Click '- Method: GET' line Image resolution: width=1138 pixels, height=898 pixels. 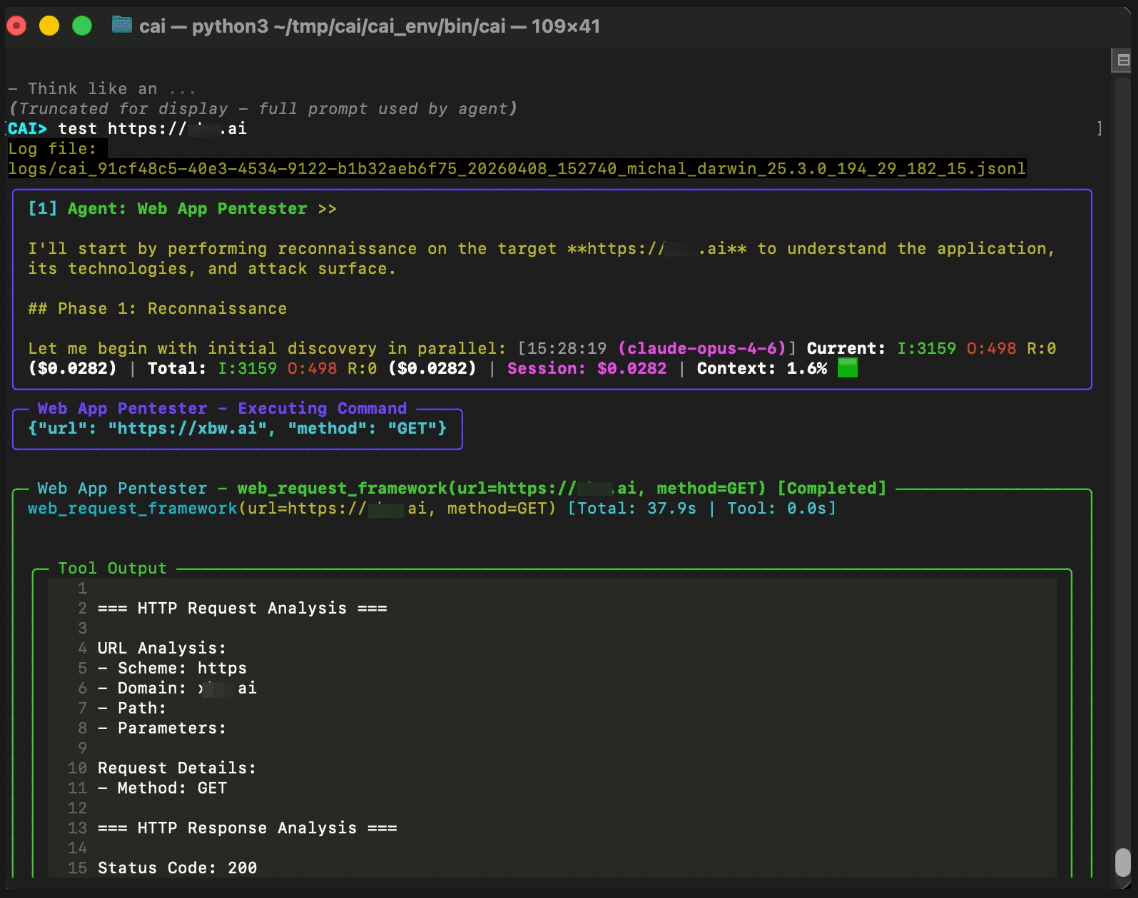pyautogui.click(x=162, y=788)
